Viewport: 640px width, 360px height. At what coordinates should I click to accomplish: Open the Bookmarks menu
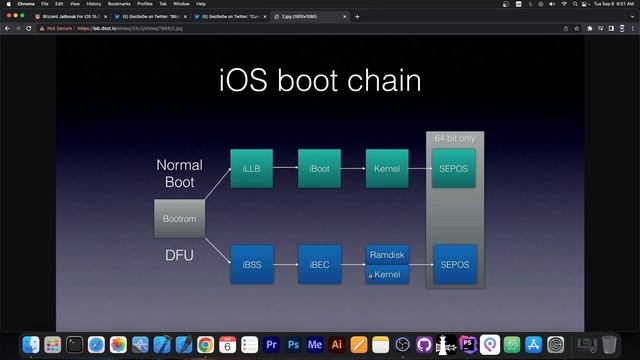coord(119,4)
